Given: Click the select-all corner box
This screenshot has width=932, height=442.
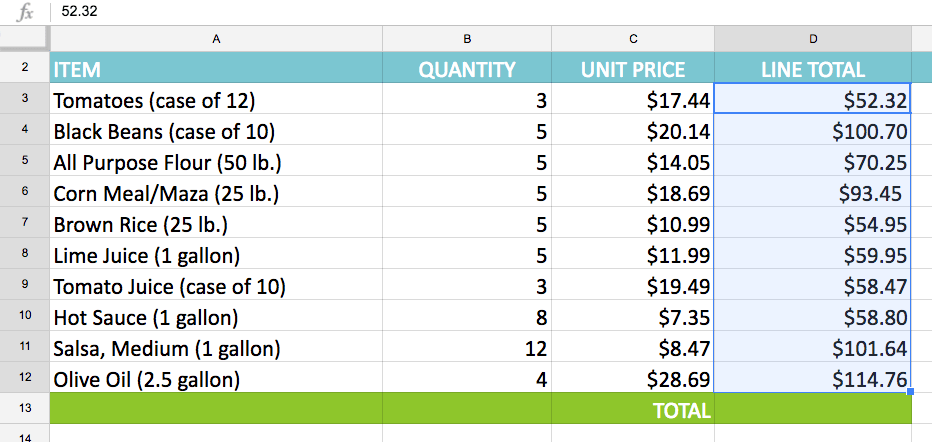Looking at the screenshot, I should [x=24, y=39].
